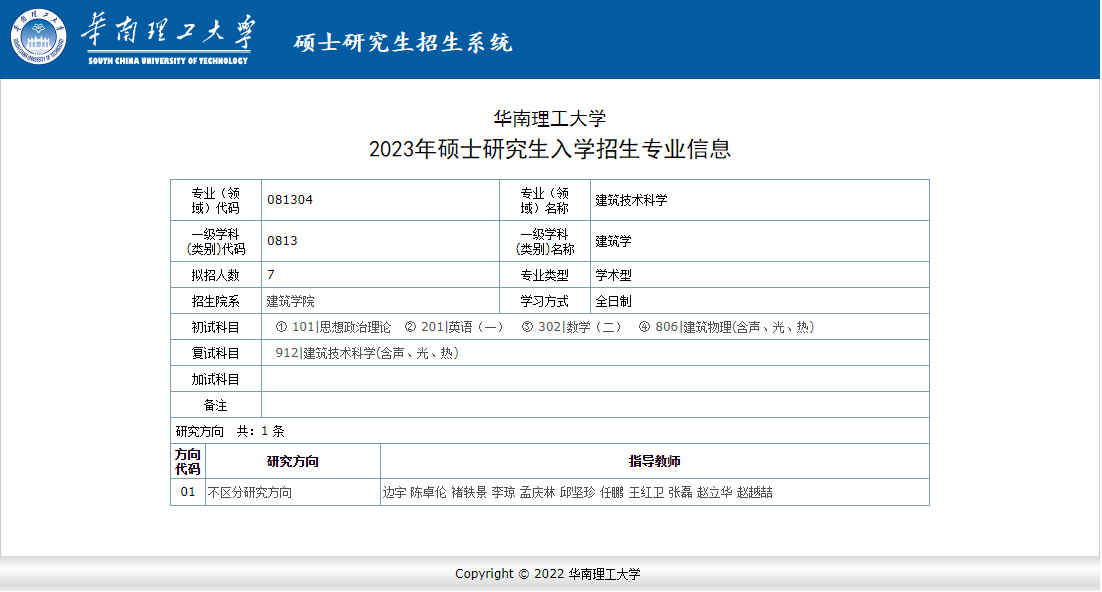The width and height of the screenshot is (1102, 592).
Task: Click the 一级学科(类别)名称 label cell
Action: [545, 241]
